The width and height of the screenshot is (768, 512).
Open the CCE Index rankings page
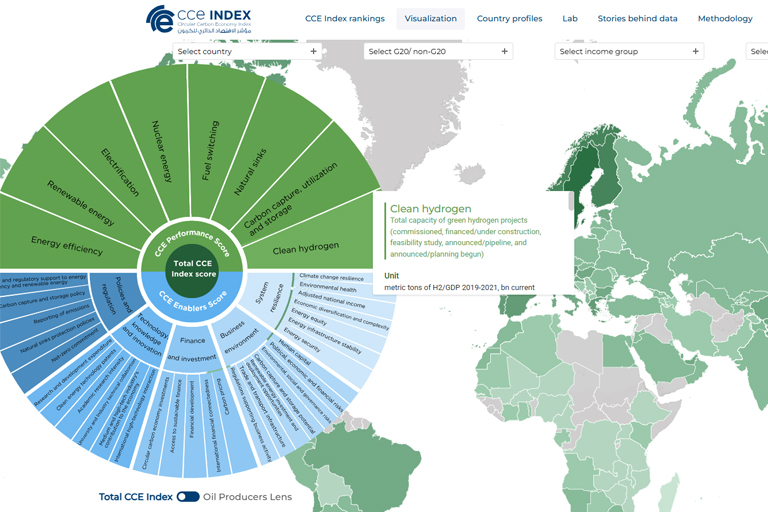point(344,18)
